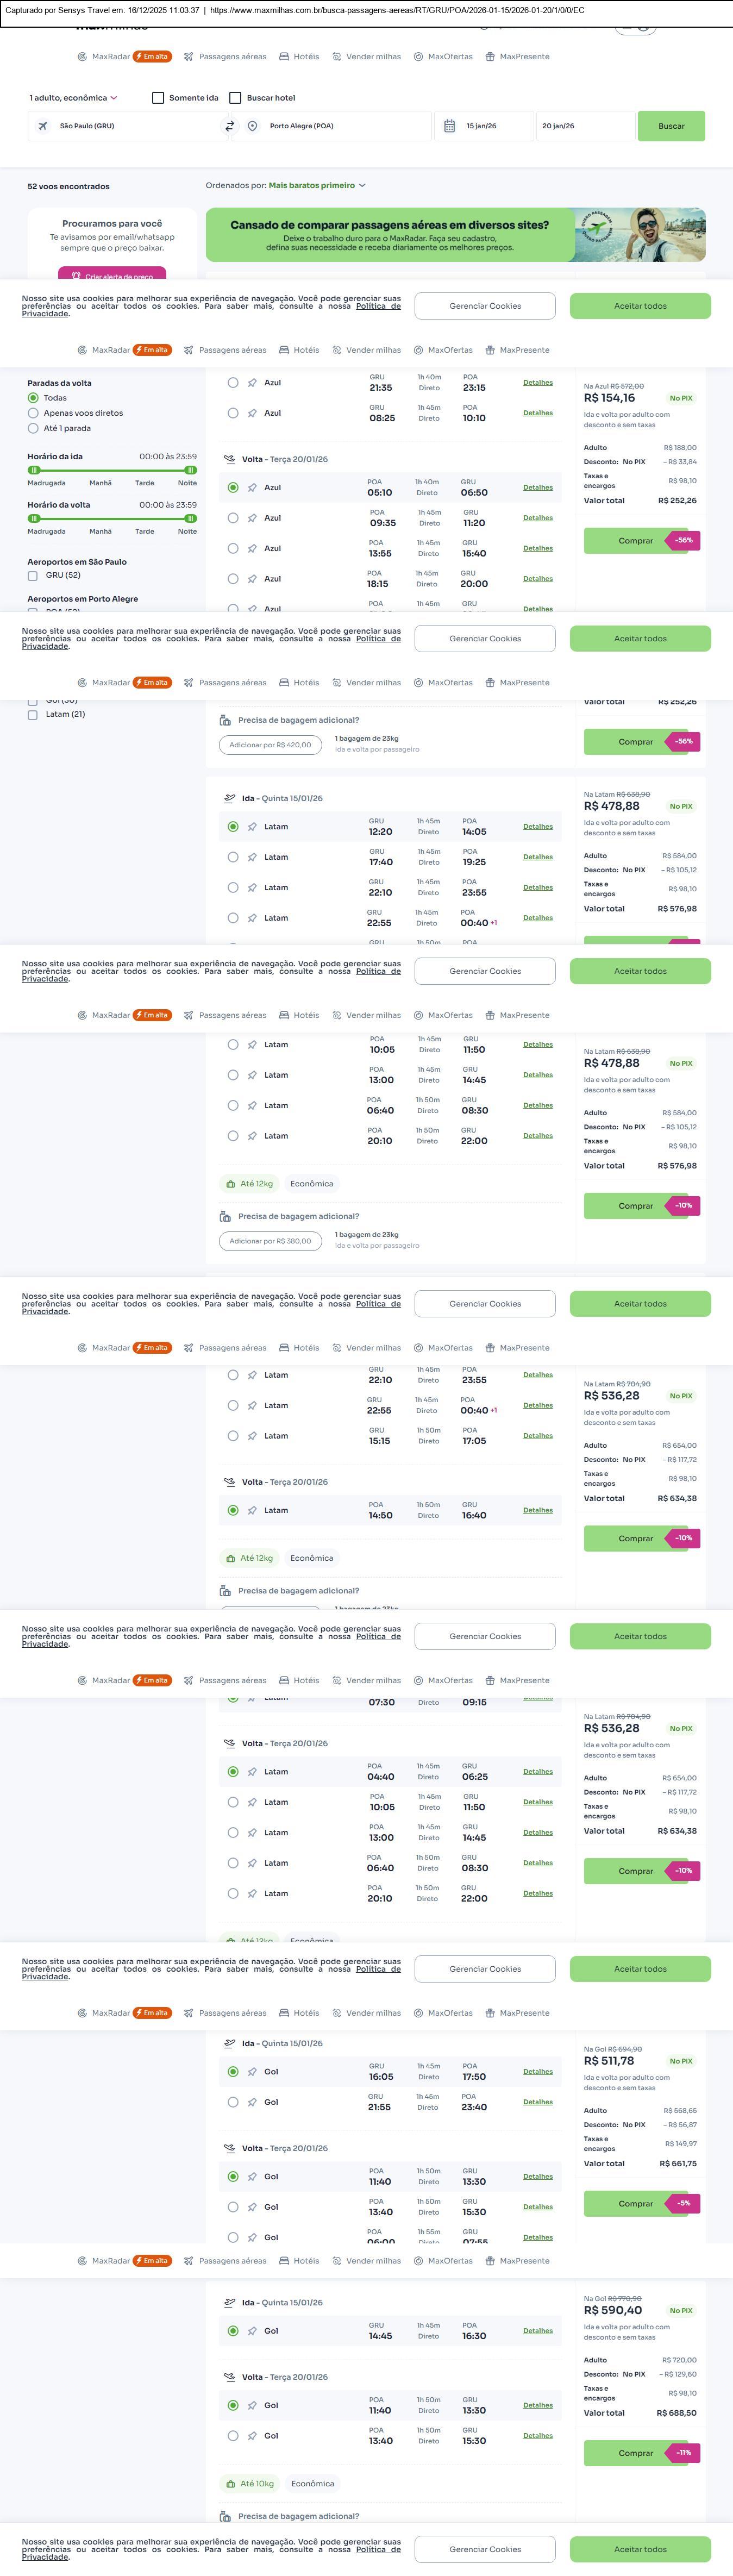Click the return plane icon above the Azul 05:10 flight
The image size is (733, 2576).
point(229,459)
